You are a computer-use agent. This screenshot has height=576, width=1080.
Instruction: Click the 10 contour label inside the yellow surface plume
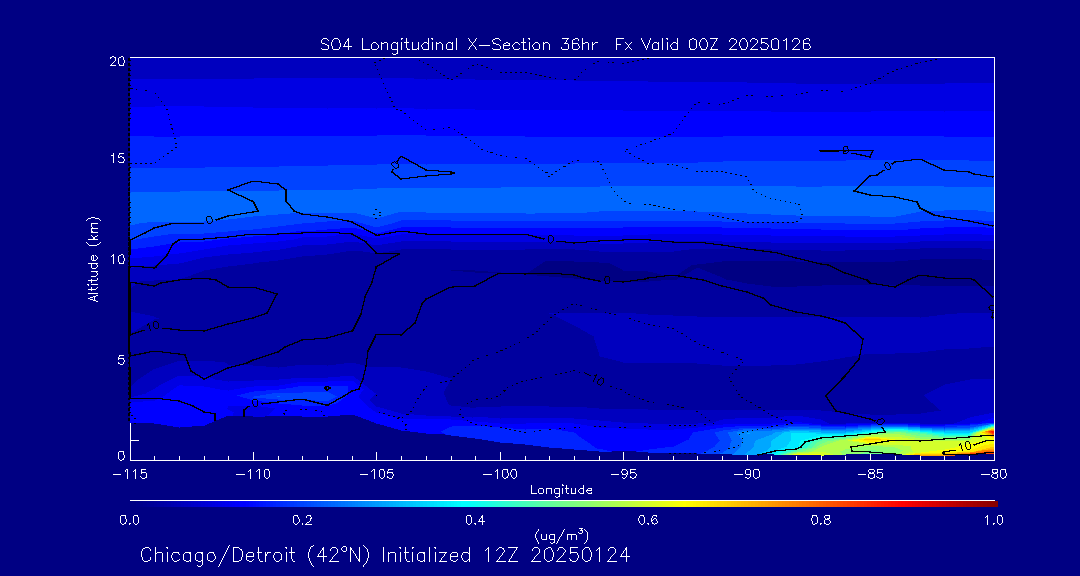[964, 446]
